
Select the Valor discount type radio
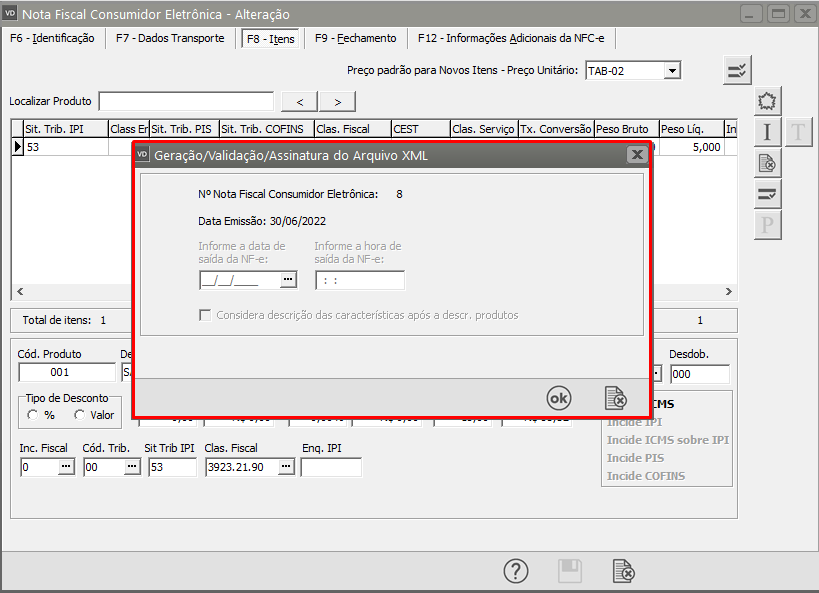(79, 415)
